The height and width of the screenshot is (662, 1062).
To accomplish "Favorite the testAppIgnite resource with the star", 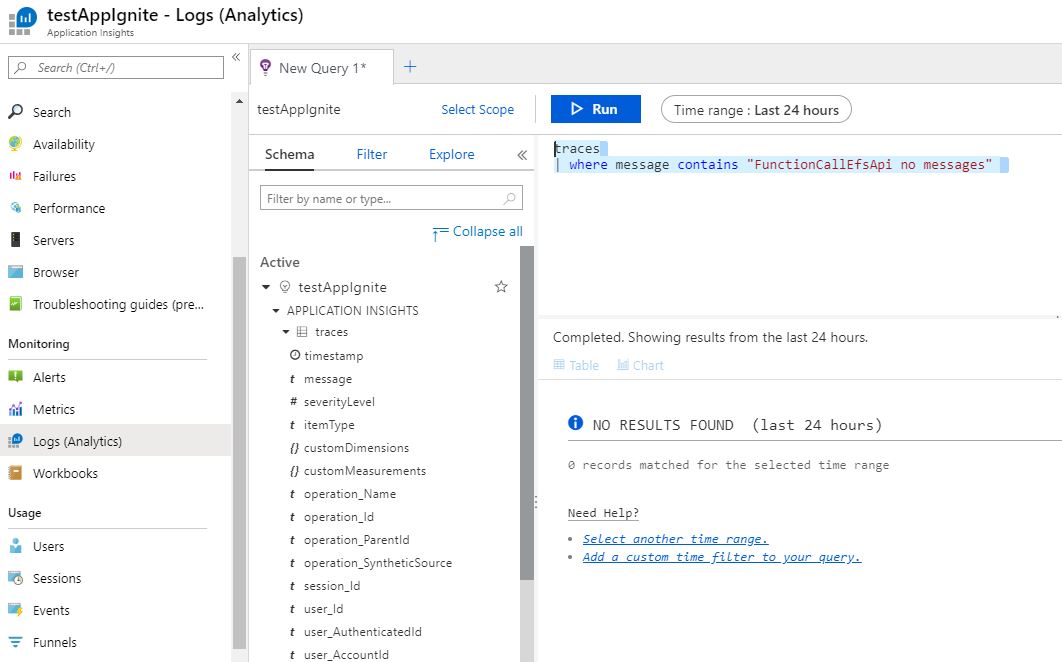I will (501, 287).
